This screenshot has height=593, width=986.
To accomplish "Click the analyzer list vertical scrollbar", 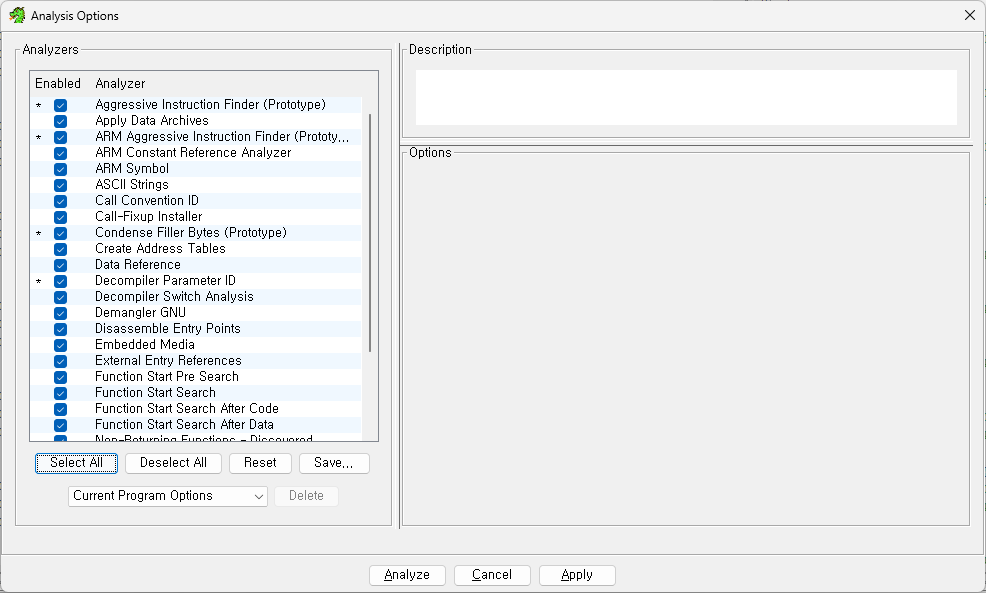I will tap(370, 232).
